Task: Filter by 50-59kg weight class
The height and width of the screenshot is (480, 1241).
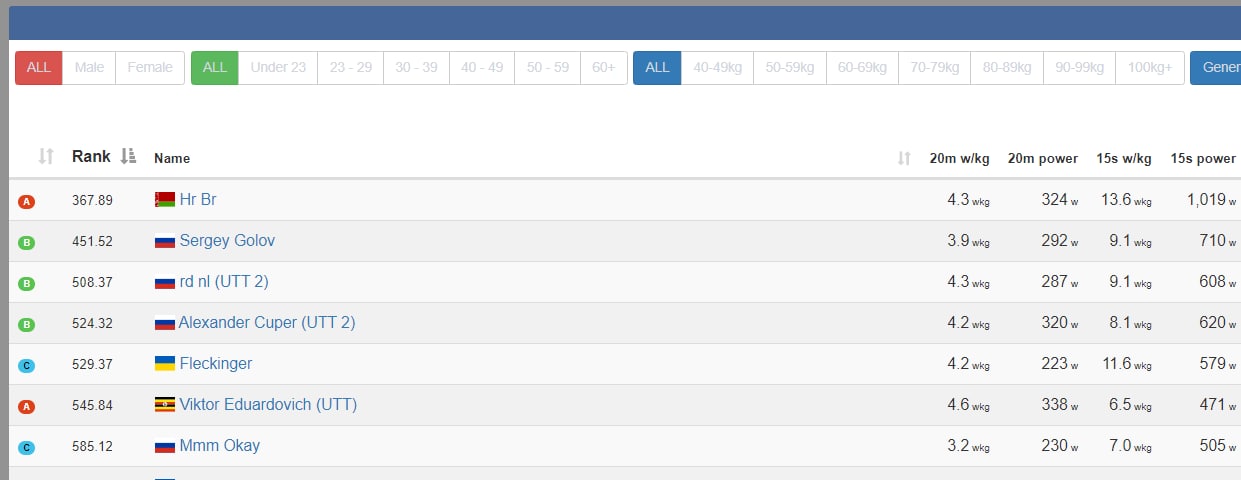Action: pos(790,68)
